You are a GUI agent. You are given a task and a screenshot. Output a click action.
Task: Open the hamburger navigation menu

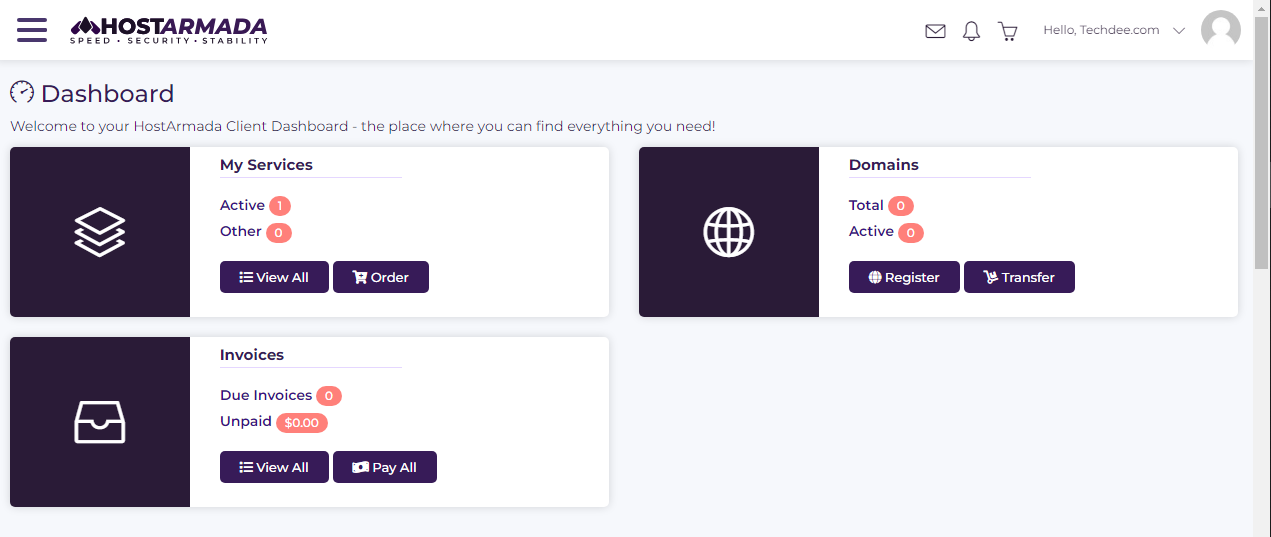[x=32, y=30]
